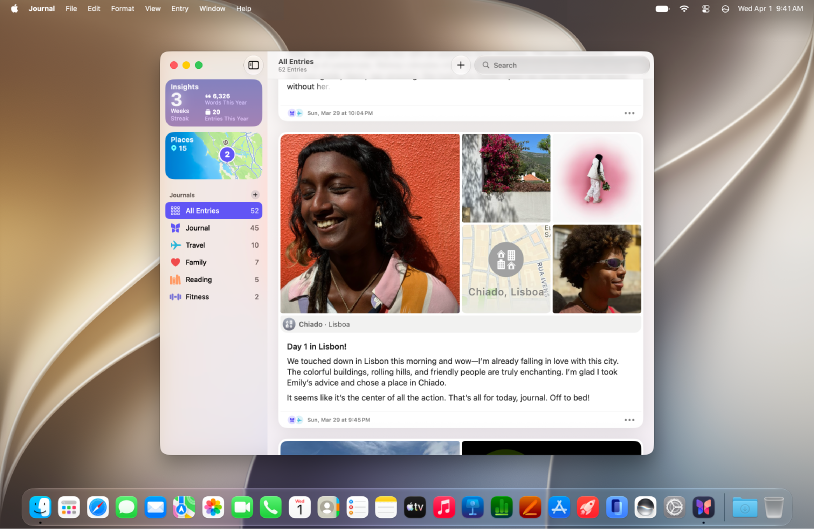
Task: Open Messages from the Dock
Action: pyautogui.click(x=126, y=507)
